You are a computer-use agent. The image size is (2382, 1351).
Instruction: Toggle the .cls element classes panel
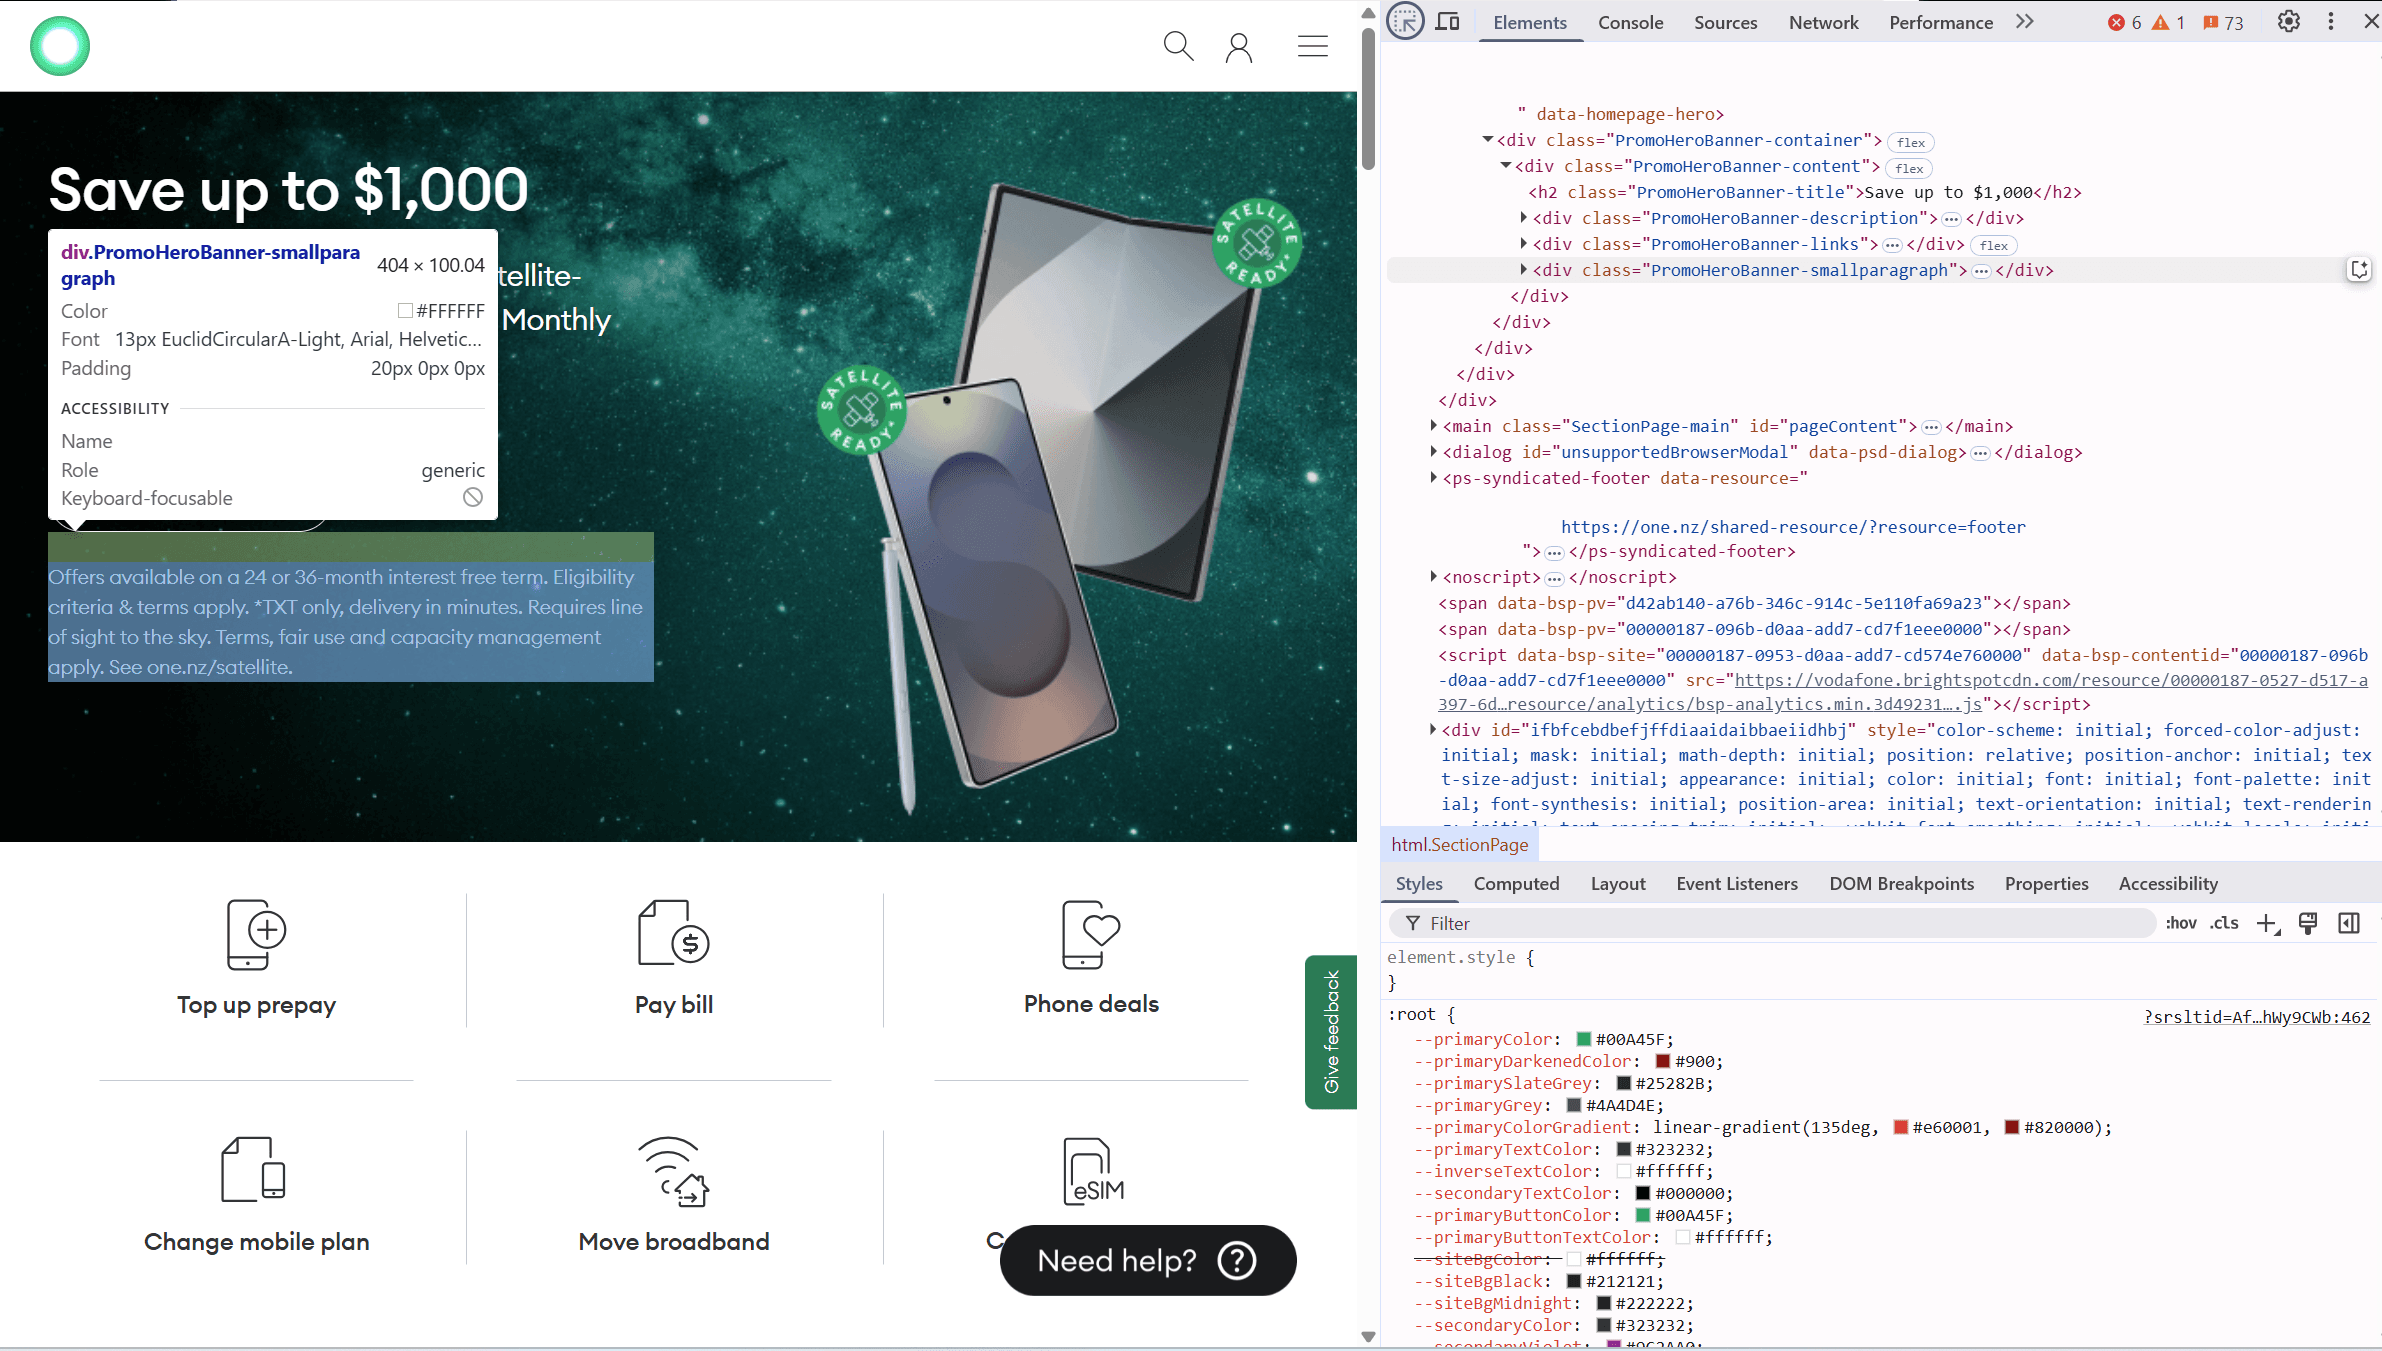(x=2224, y=924)
